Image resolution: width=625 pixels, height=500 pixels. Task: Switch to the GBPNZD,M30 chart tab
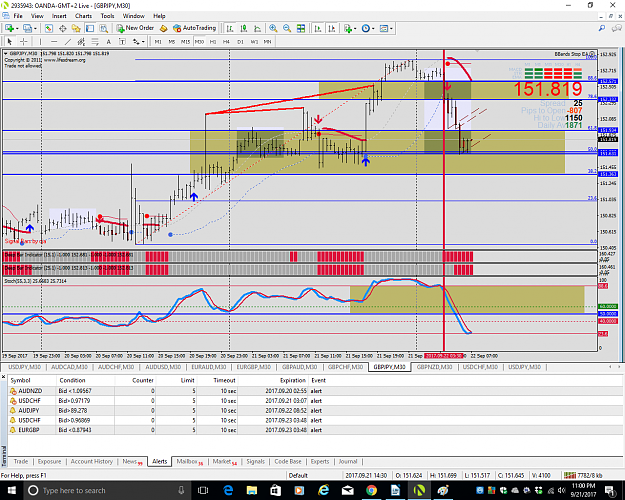click(434, 367)
